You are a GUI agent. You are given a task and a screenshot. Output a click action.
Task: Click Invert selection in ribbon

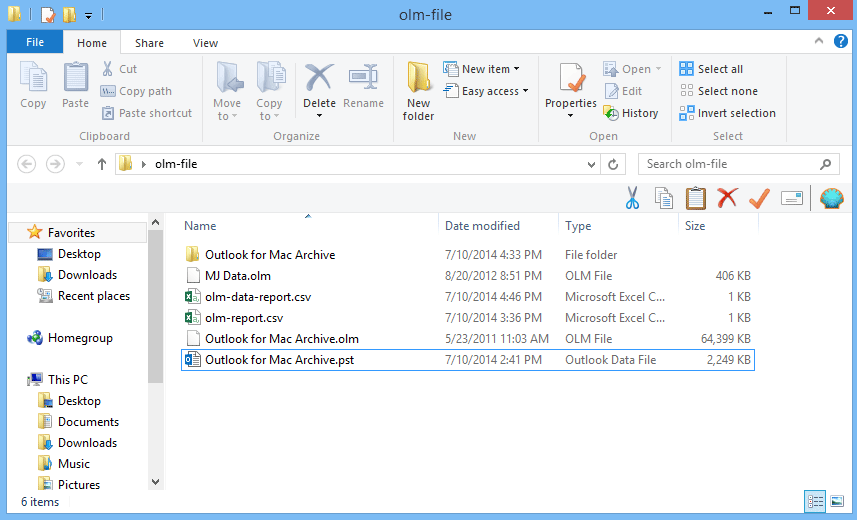click(727, 113)
